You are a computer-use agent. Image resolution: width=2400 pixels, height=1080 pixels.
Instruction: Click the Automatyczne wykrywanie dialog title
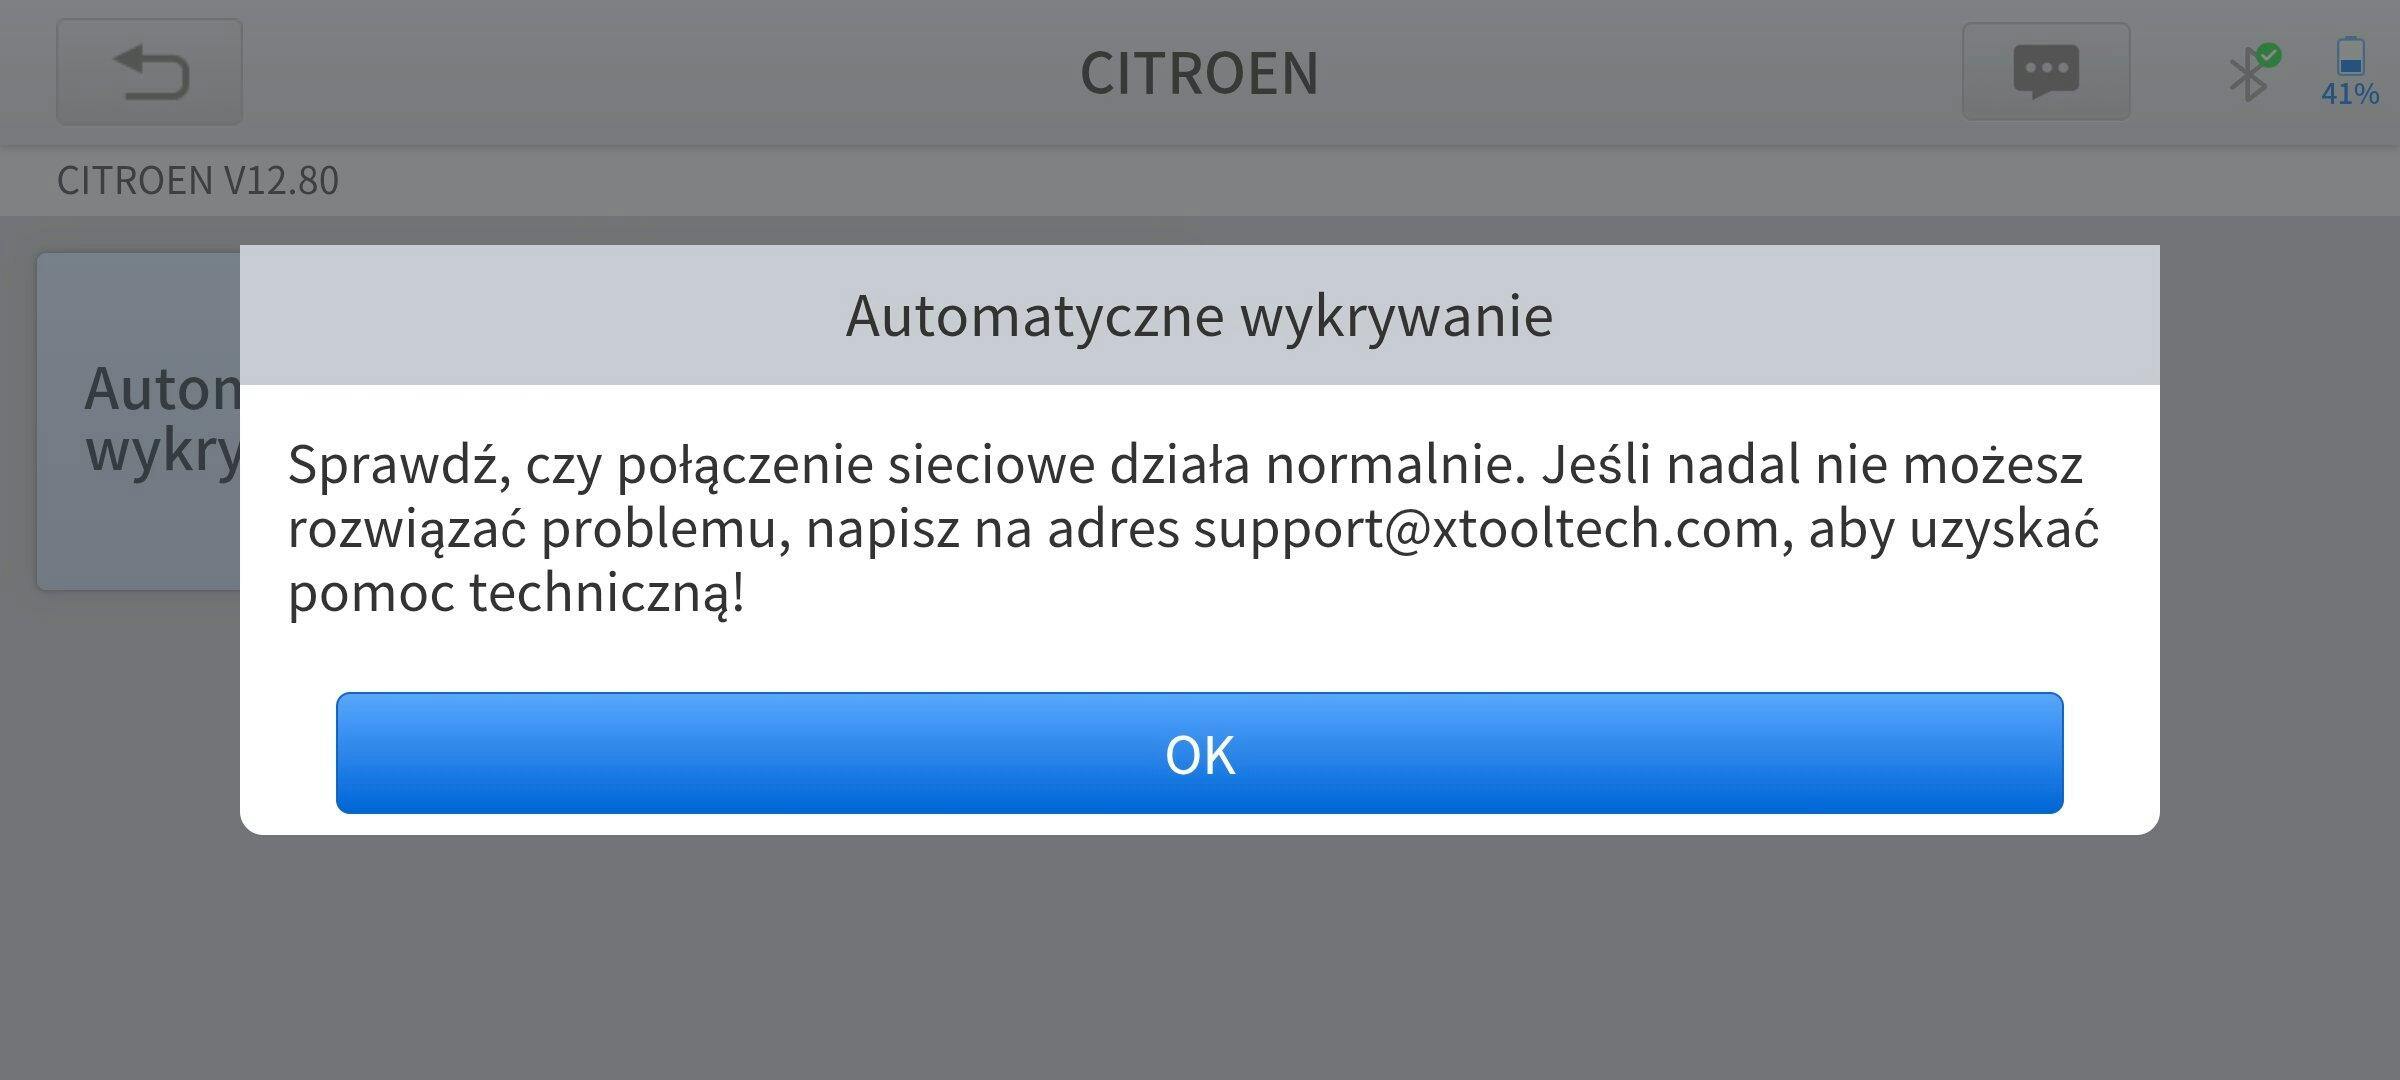pos(1199,316)
